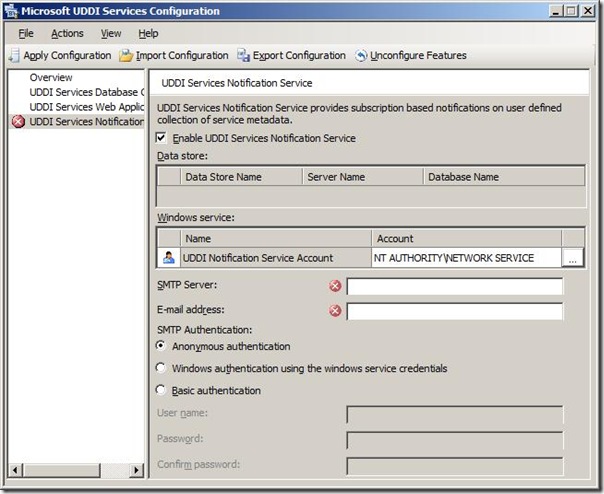Click the tree pane horizontal scrollbar thumb
This screenshot has height=494, width=604.
[x=61, y=470]
